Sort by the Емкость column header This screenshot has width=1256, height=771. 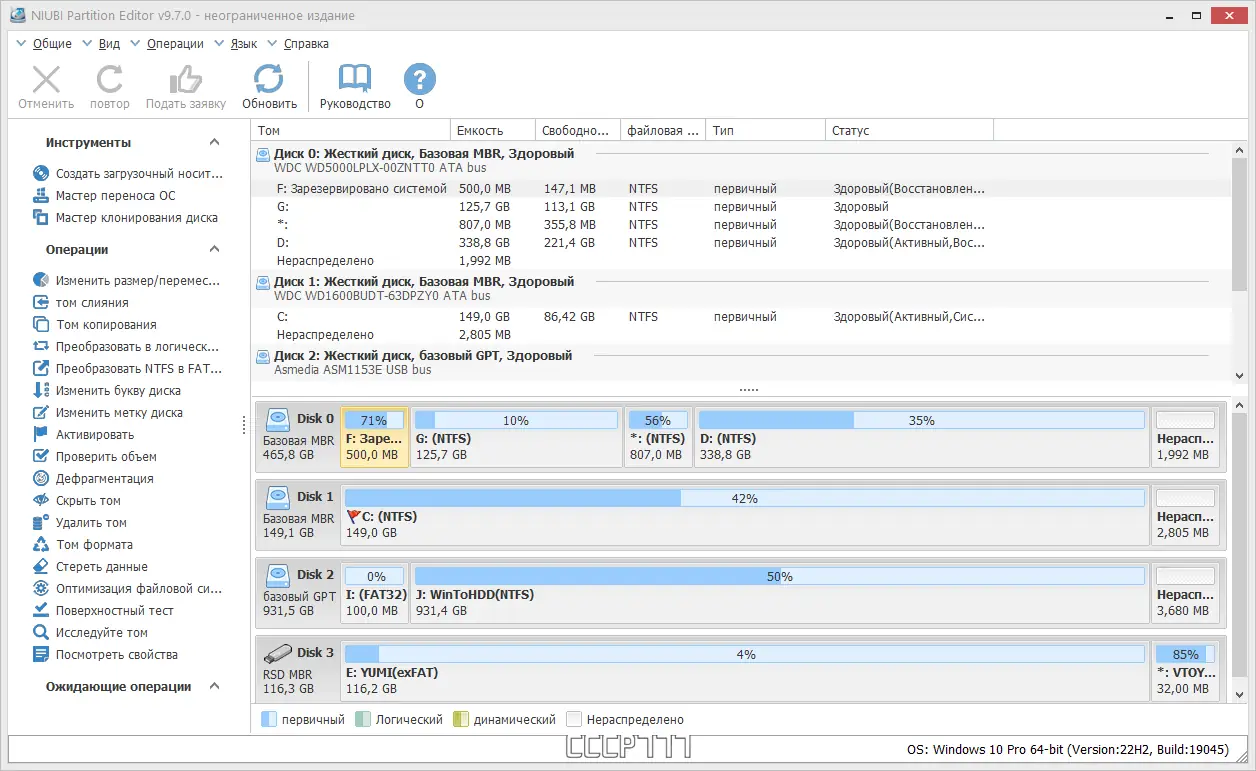(x=493, y=130)
